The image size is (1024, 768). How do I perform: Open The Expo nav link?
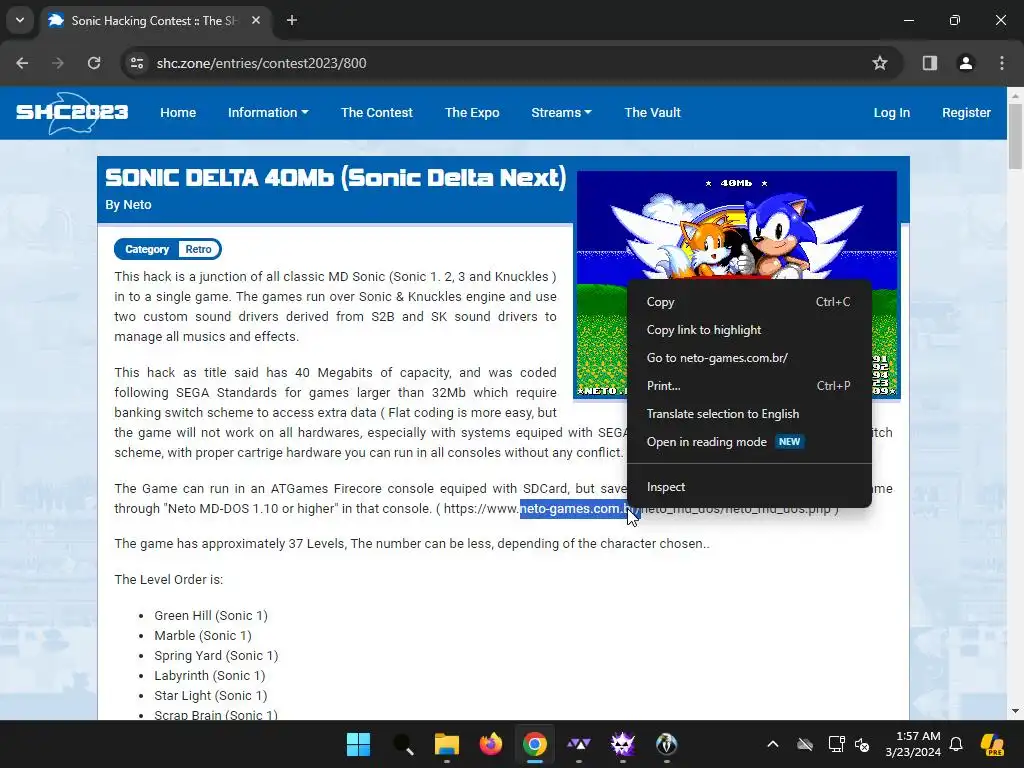(472, 112)
